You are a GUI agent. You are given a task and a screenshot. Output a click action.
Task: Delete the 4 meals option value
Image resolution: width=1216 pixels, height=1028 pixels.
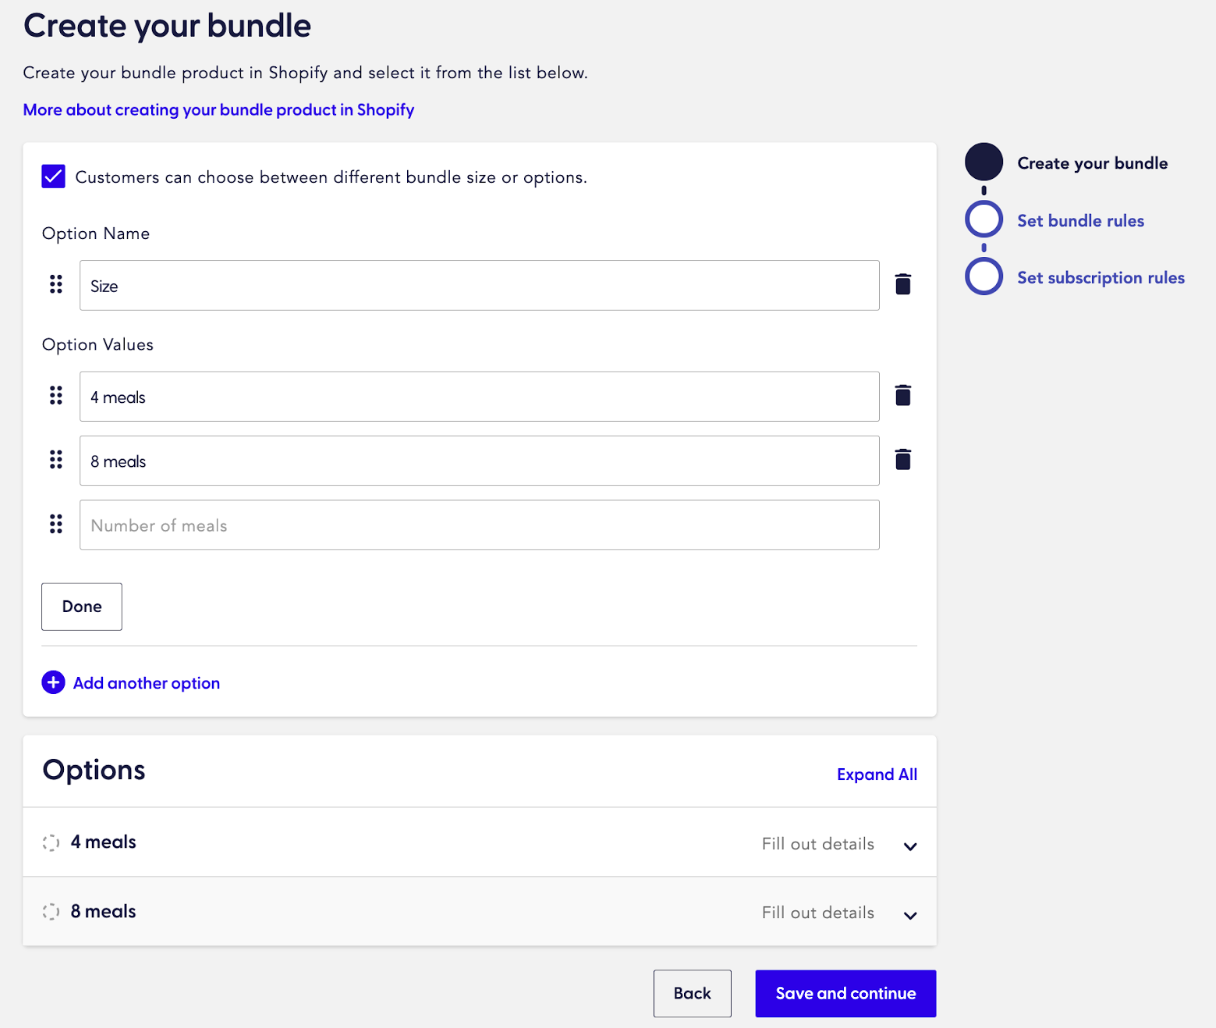coord(903,396)
